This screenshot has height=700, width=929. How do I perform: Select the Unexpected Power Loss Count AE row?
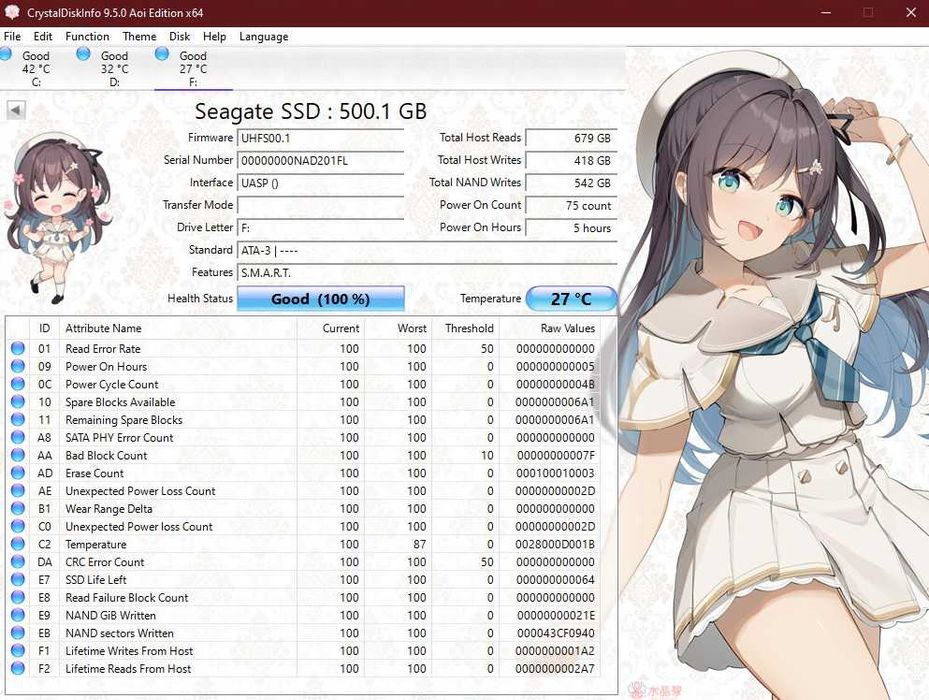[303, 491]
